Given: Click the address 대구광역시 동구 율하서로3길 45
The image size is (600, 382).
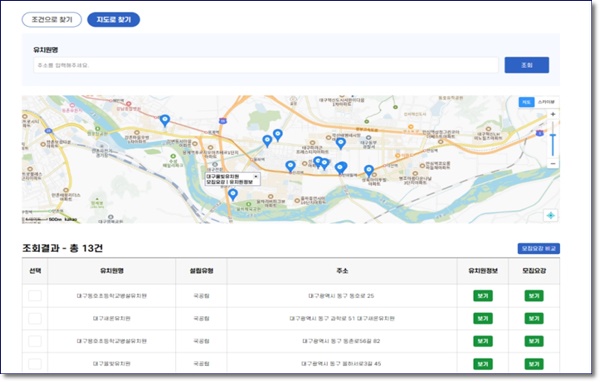Looking at the screenshot, I should (x=341, y=364).
